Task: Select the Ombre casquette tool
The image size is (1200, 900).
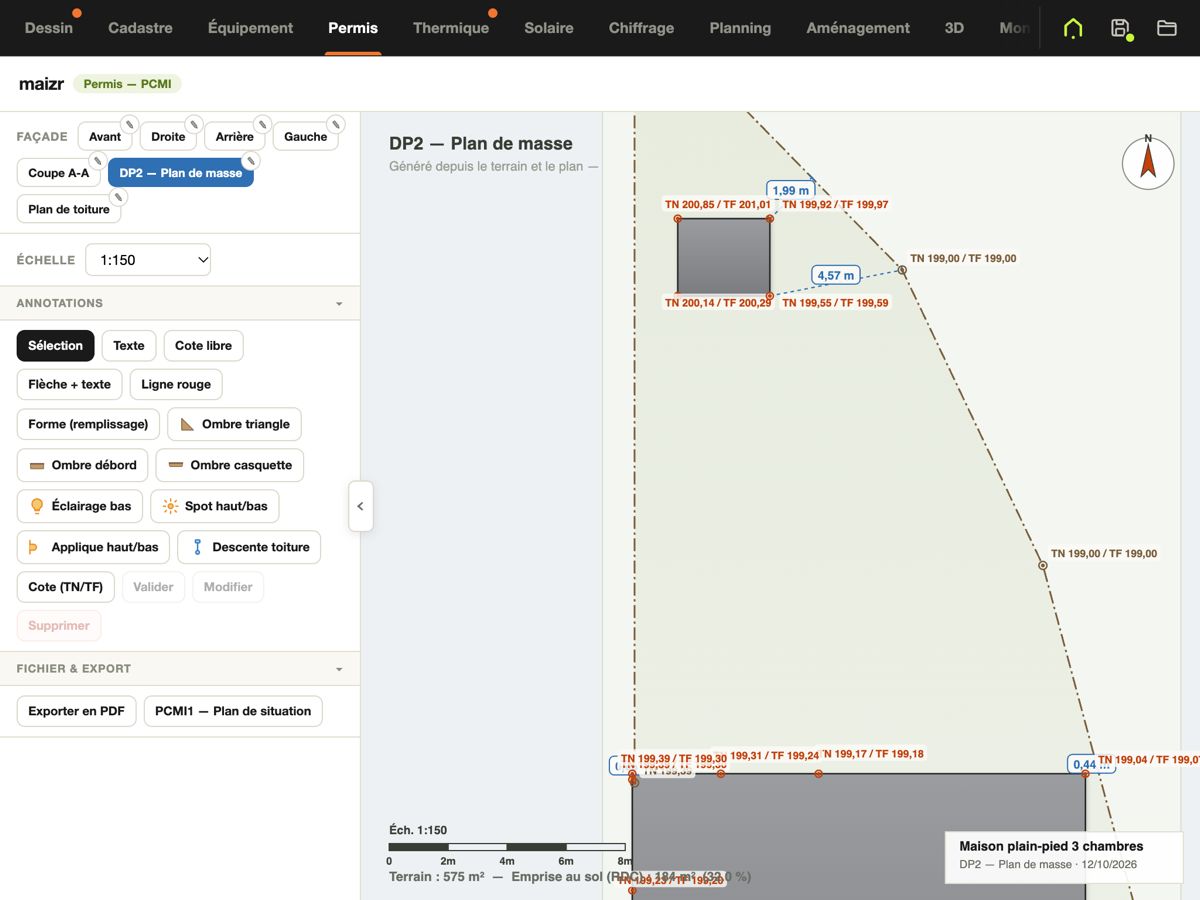Action: (x=230, y=465)
